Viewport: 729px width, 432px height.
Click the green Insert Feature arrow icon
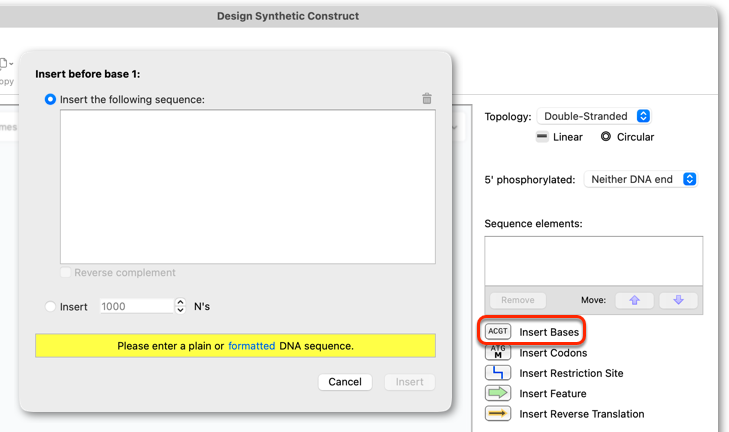(497, 393)
